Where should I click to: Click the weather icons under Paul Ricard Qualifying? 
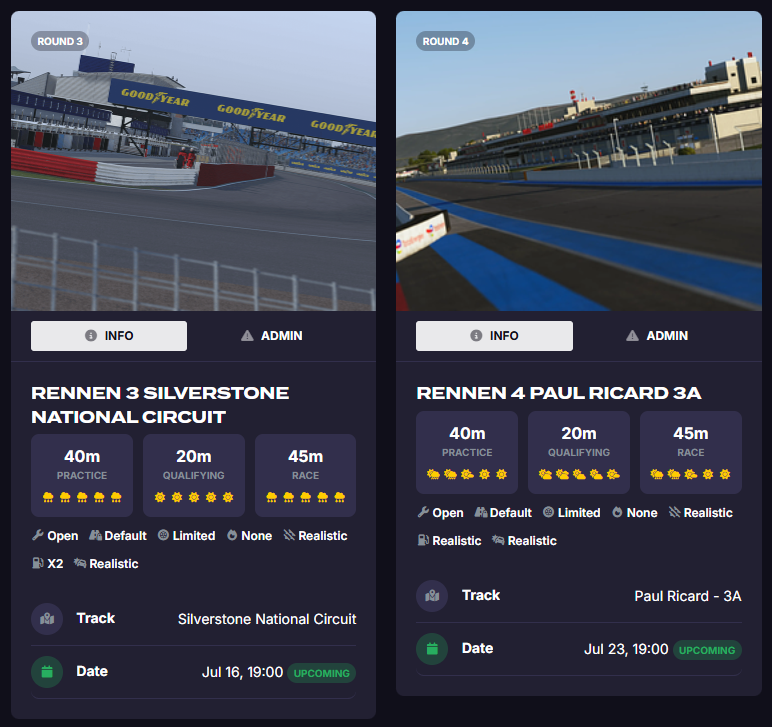[579, 474]
